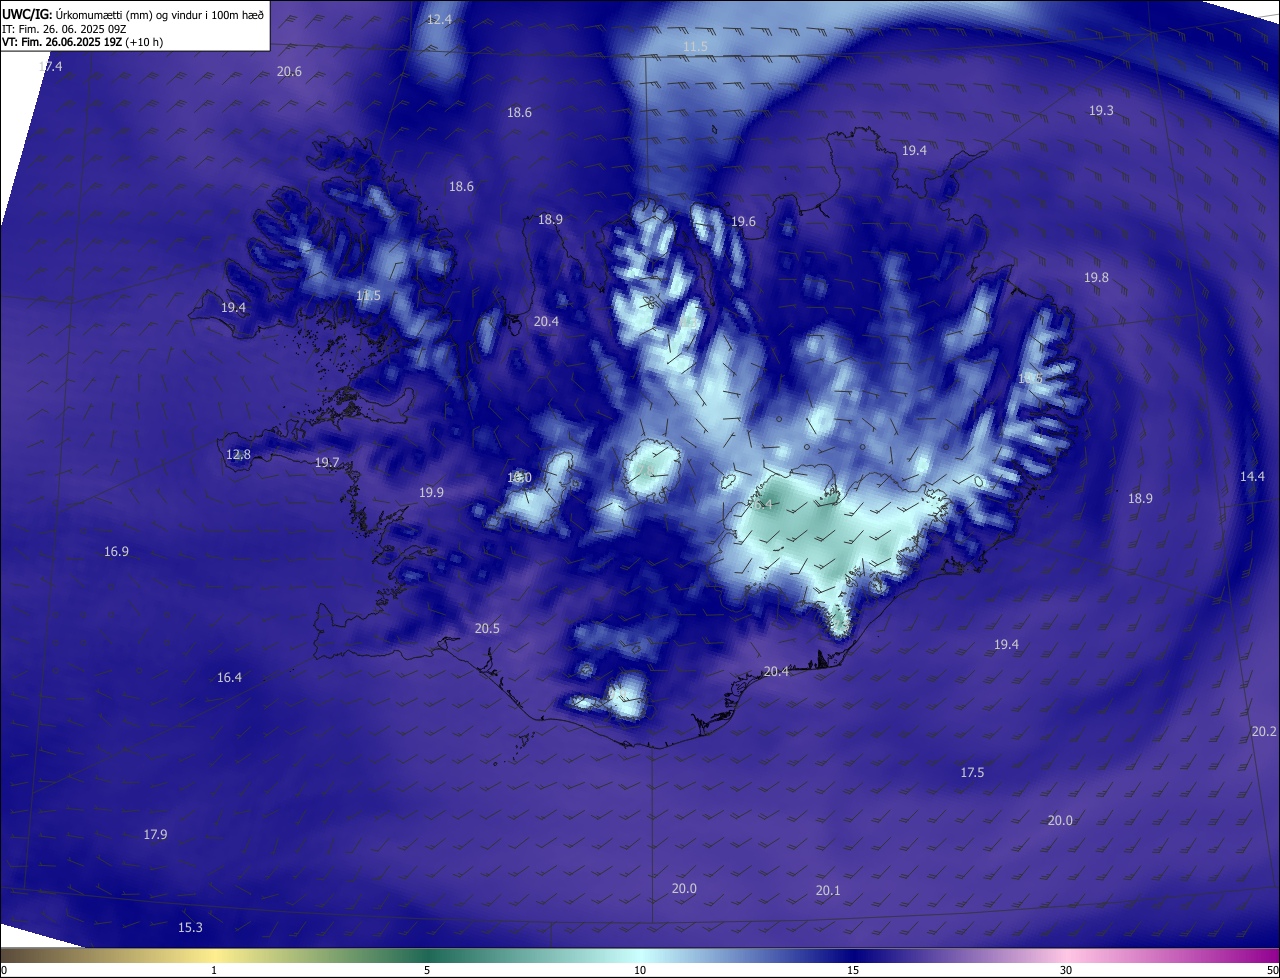Screen dimensions: 1280x978
Task: Click the 14.4 value label on the map
Action: coord(1252,476)
